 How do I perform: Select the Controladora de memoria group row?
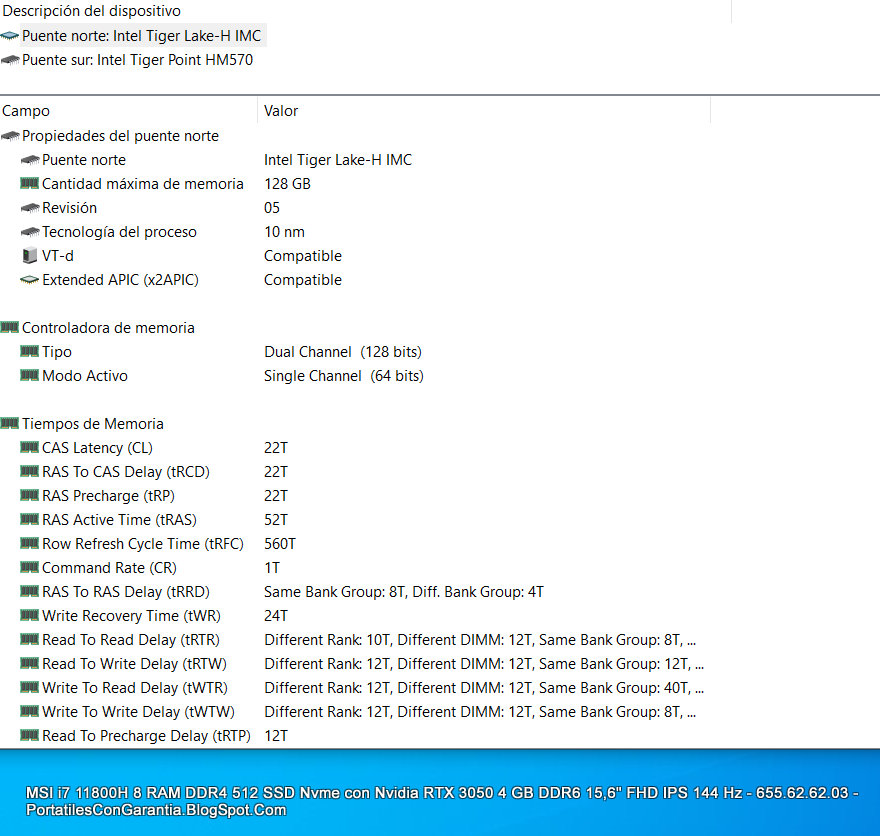(x=108, y=328)
